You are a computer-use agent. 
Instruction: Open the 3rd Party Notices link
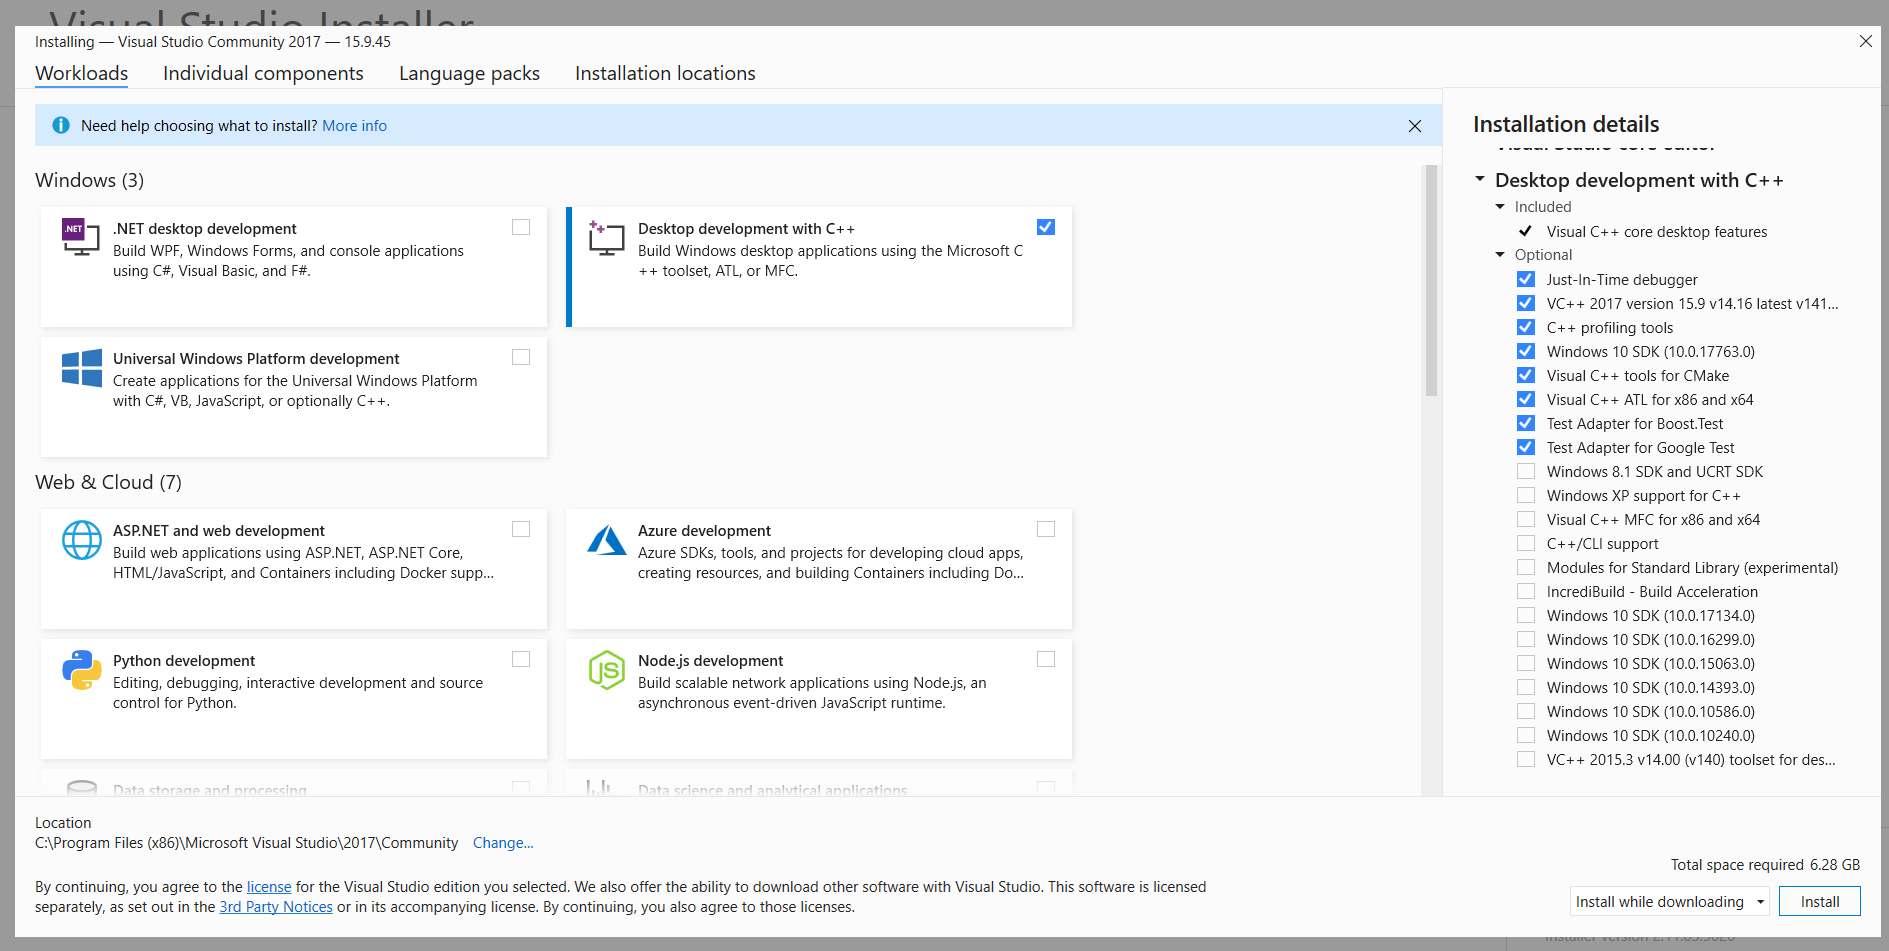(276, 907)
